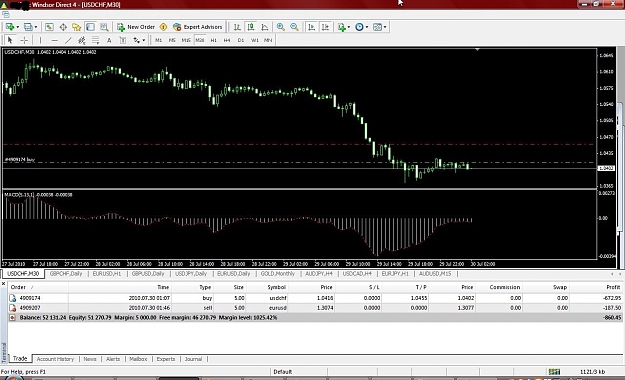Open the Journal terminal tab
Image resolution: width=625 pixels, height=380 pixels.
pos(193,359)
